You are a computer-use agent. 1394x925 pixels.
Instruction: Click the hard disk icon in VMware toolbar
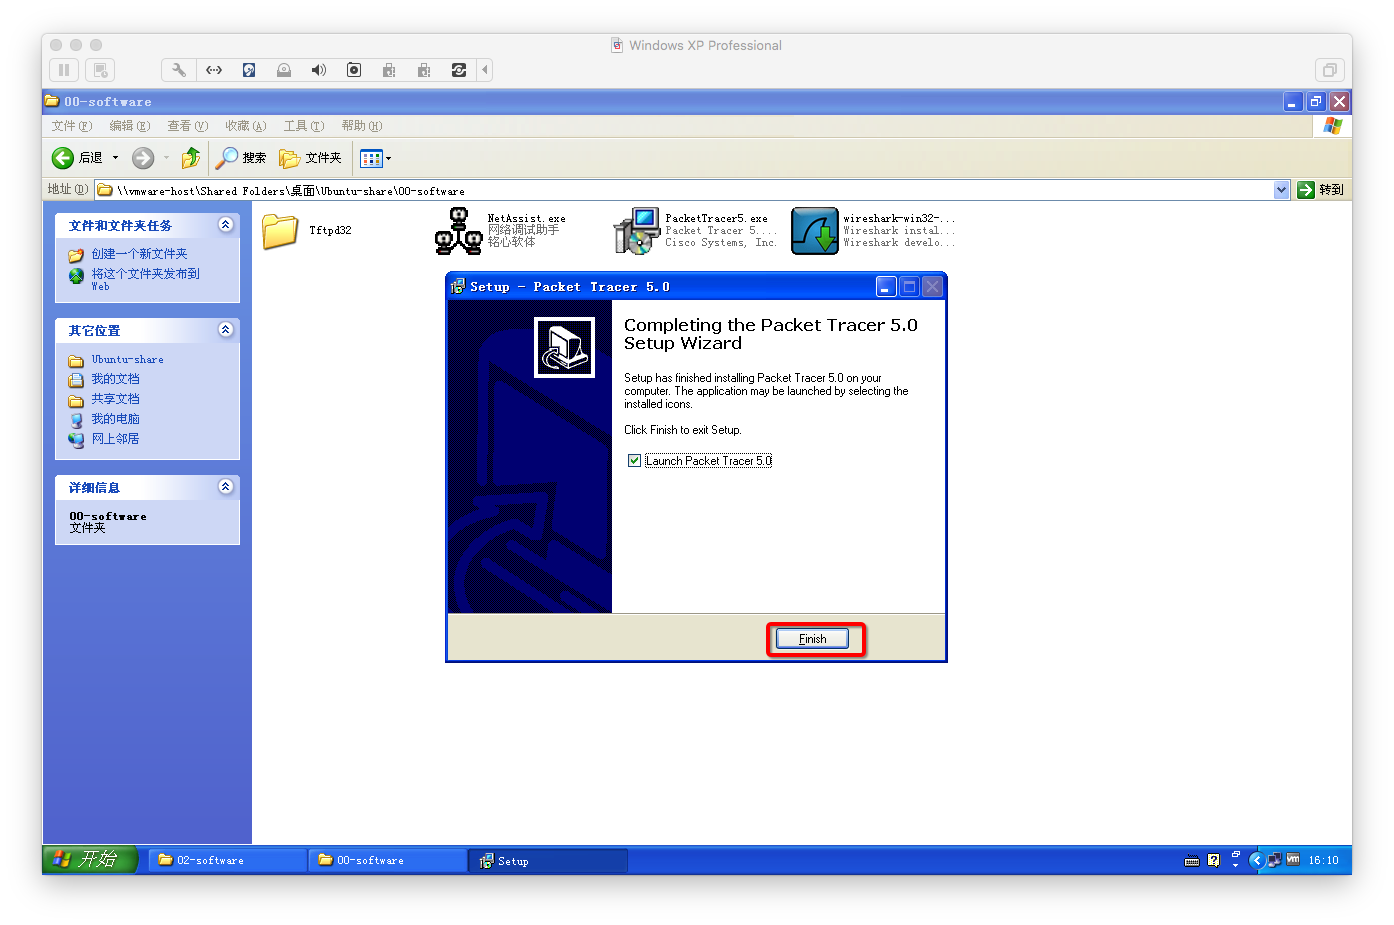249,70
